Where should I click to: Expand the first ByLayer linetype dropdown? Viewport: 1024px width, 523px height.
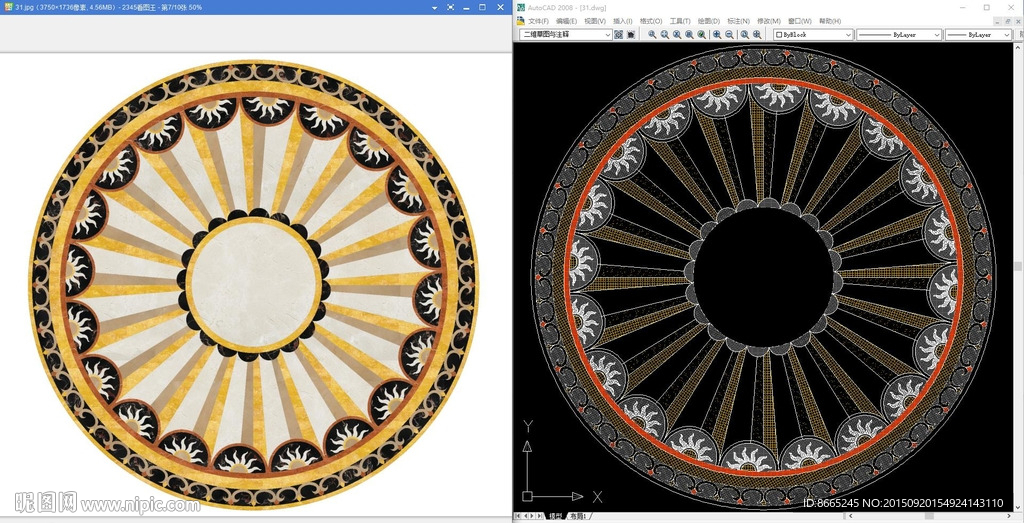[x=937, y=34]
